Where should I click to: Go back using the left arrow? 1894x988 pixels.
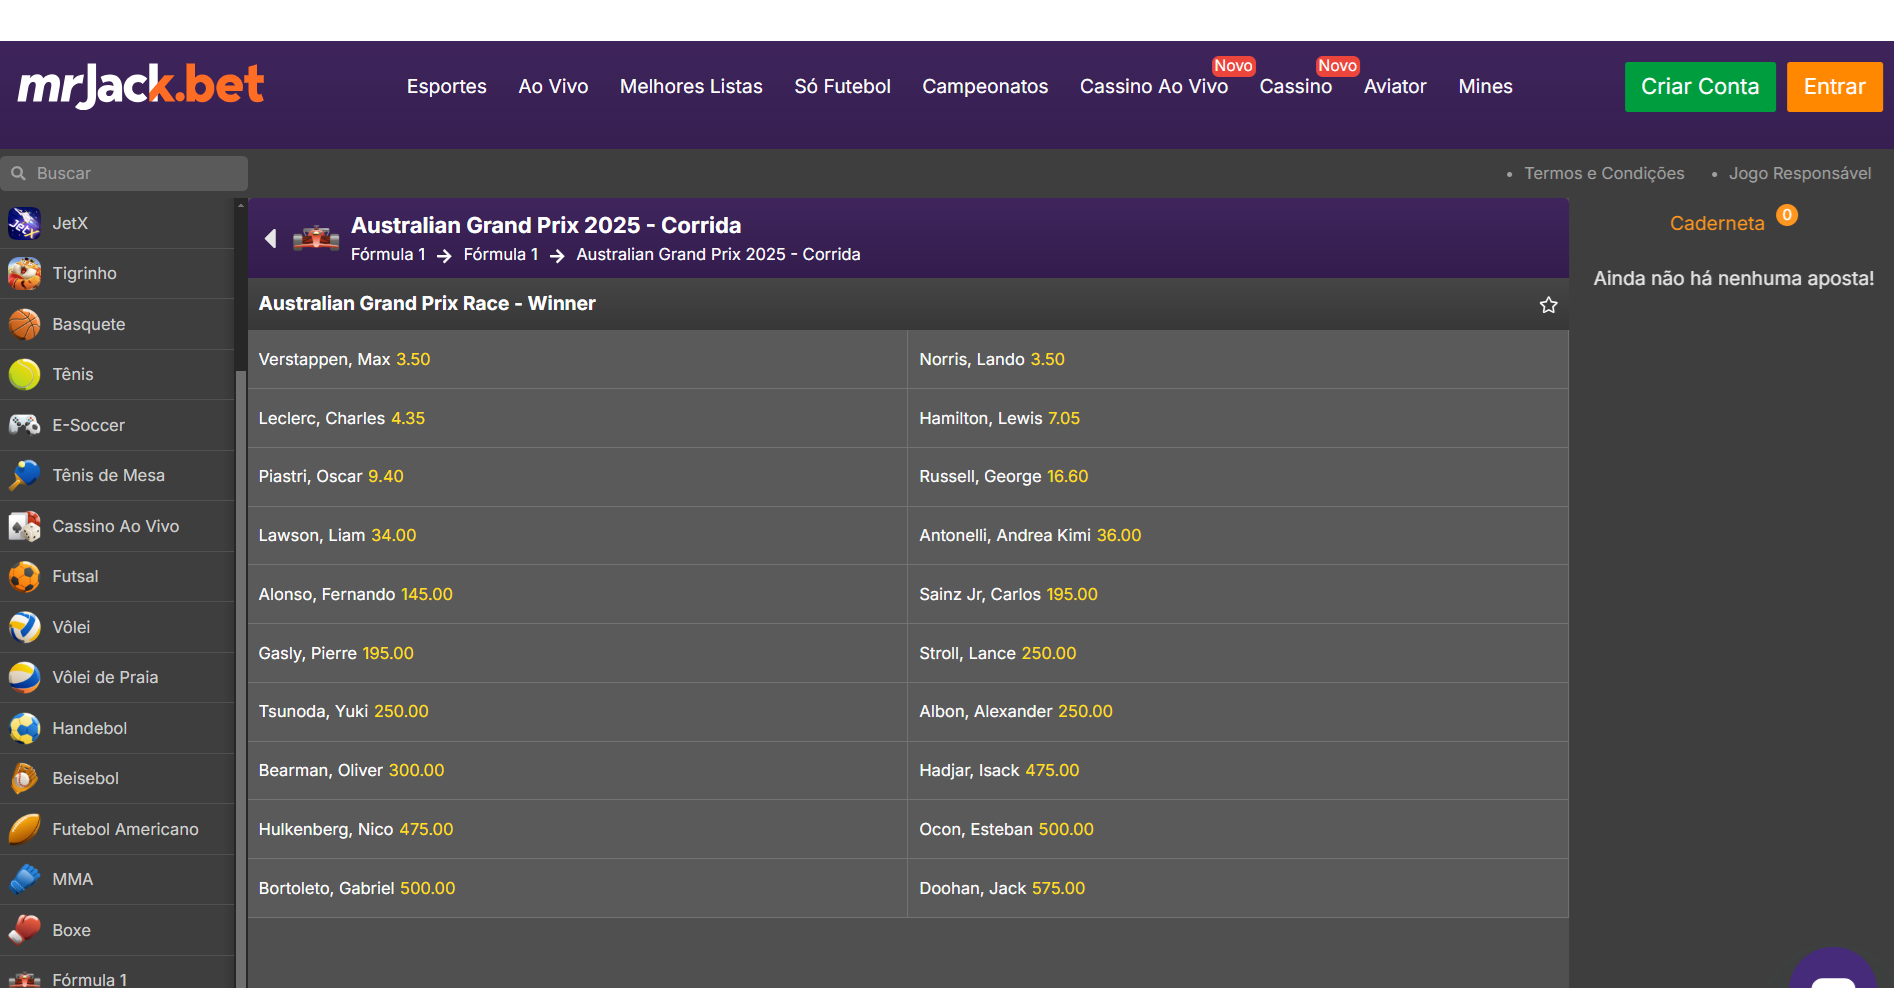tap(270, 238)
